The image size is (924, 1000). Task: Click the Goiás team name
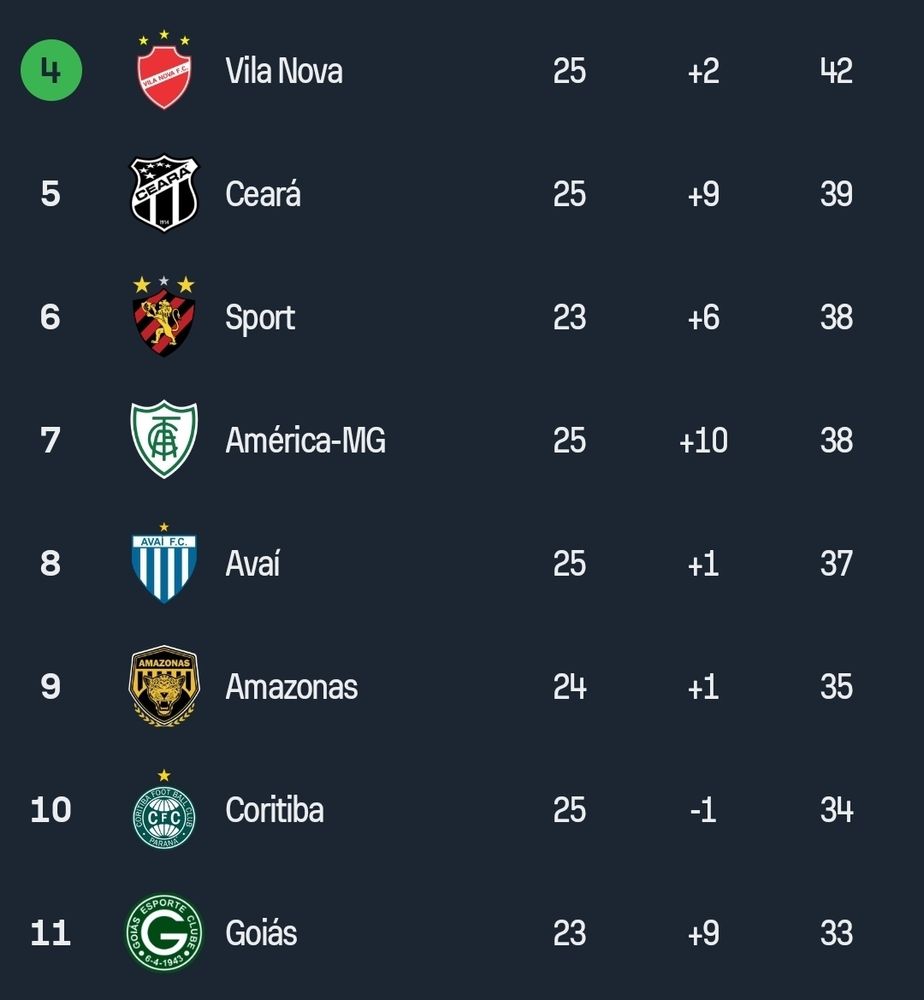click(261, 933)
